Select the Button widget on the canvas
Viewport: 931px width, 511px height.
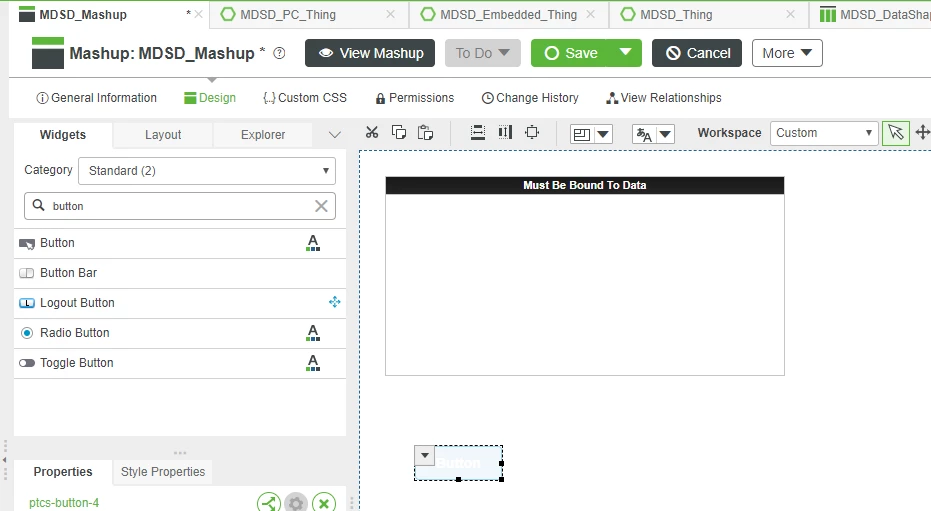[x=459, y=463]
